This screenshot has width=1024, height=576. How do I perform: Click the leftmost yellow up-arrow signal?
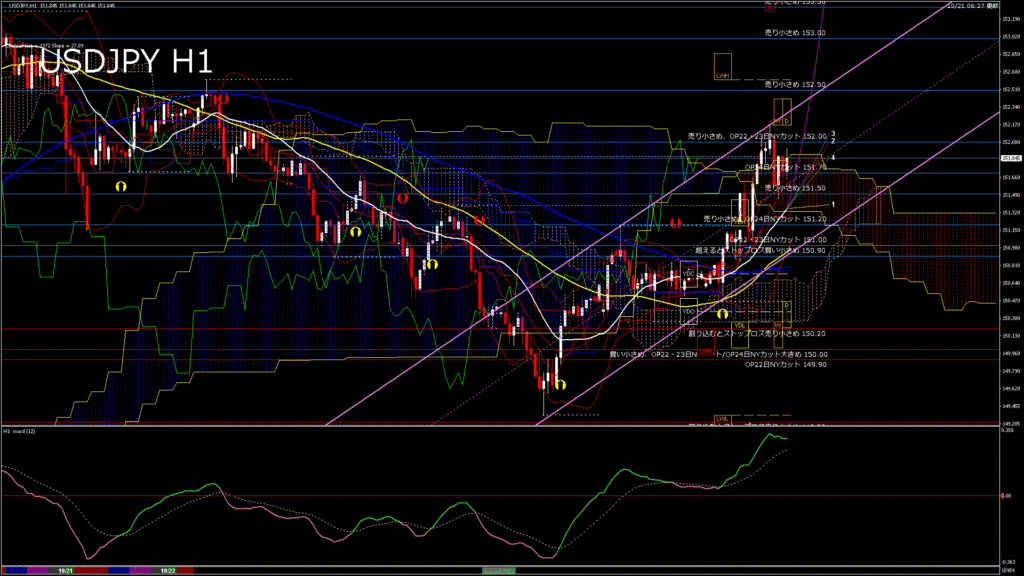[121, 186]
